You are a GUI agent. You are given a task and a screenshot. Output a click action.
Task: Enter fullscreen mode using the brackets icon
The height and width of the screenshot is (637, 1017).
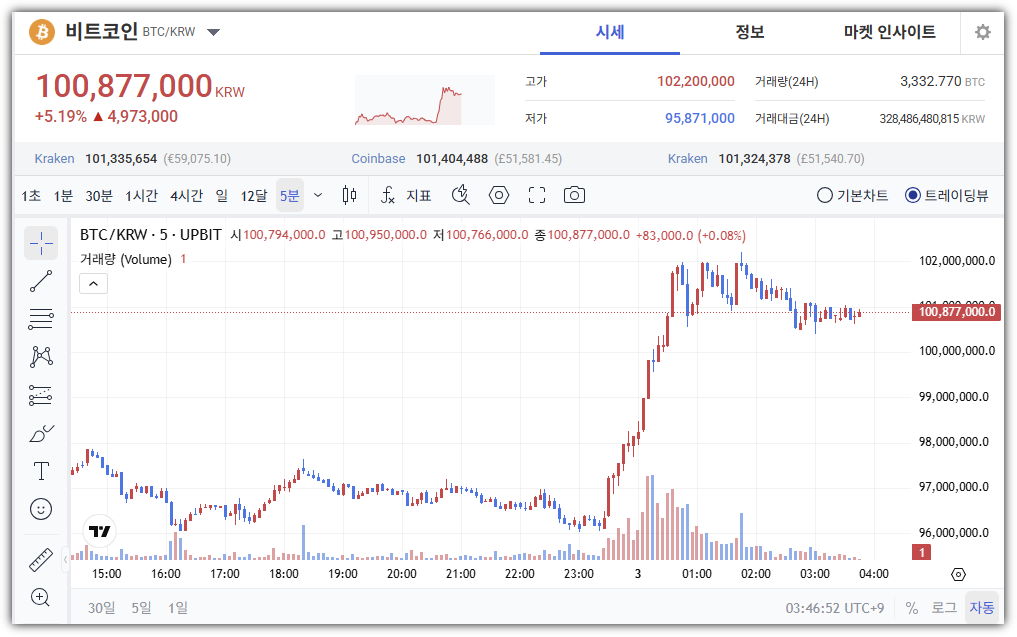coord(536,195)
